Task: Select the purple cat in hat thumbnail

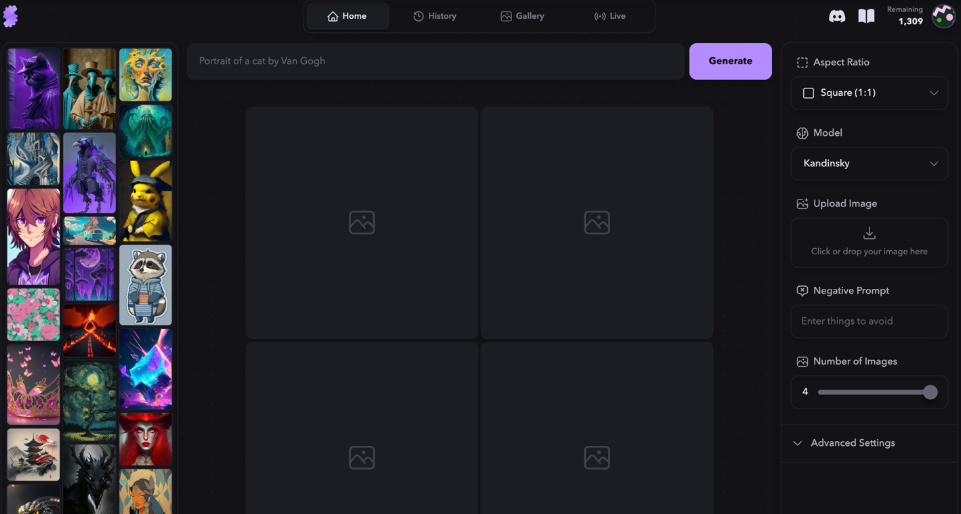Action: (34, 89)
